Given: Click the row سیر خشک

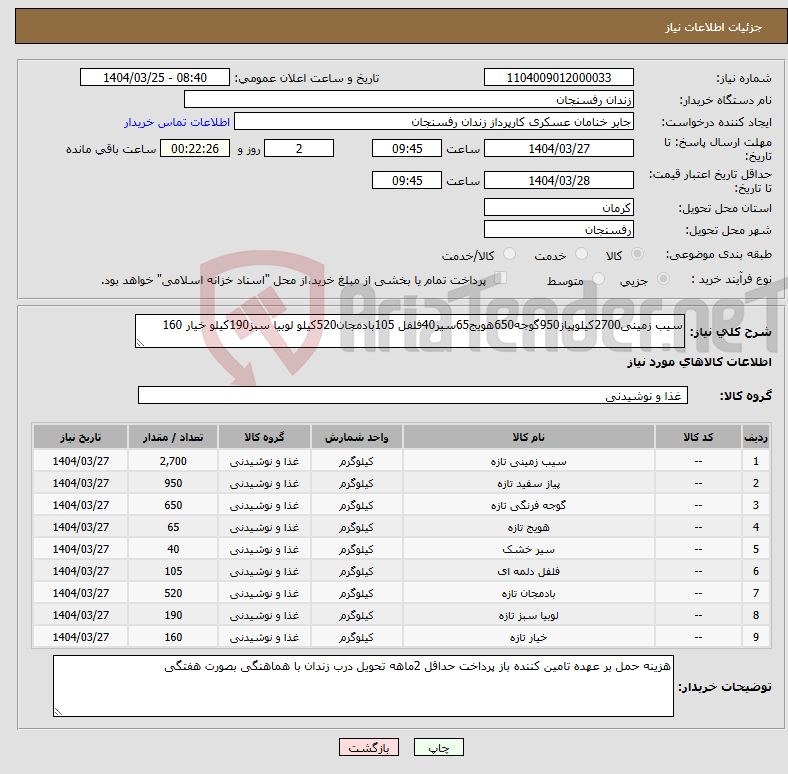Looking at the screenshot, I should (x=402, y=549).
